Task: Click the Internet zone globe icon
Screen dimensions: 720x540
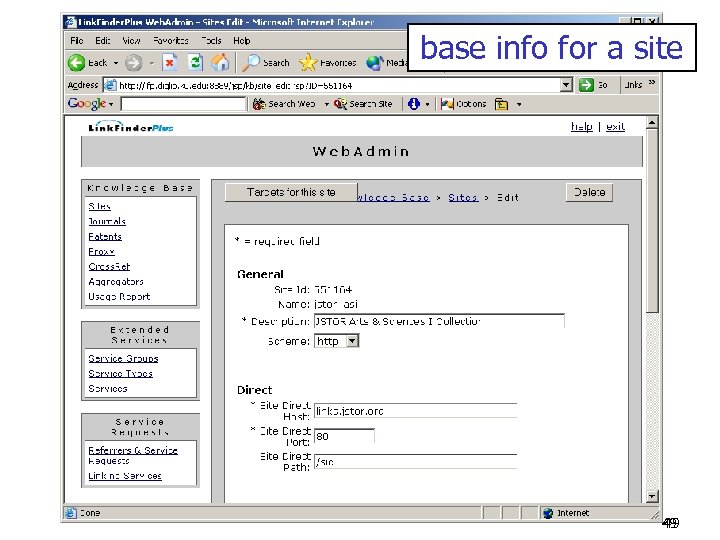Action: click(x=548, y=513)
